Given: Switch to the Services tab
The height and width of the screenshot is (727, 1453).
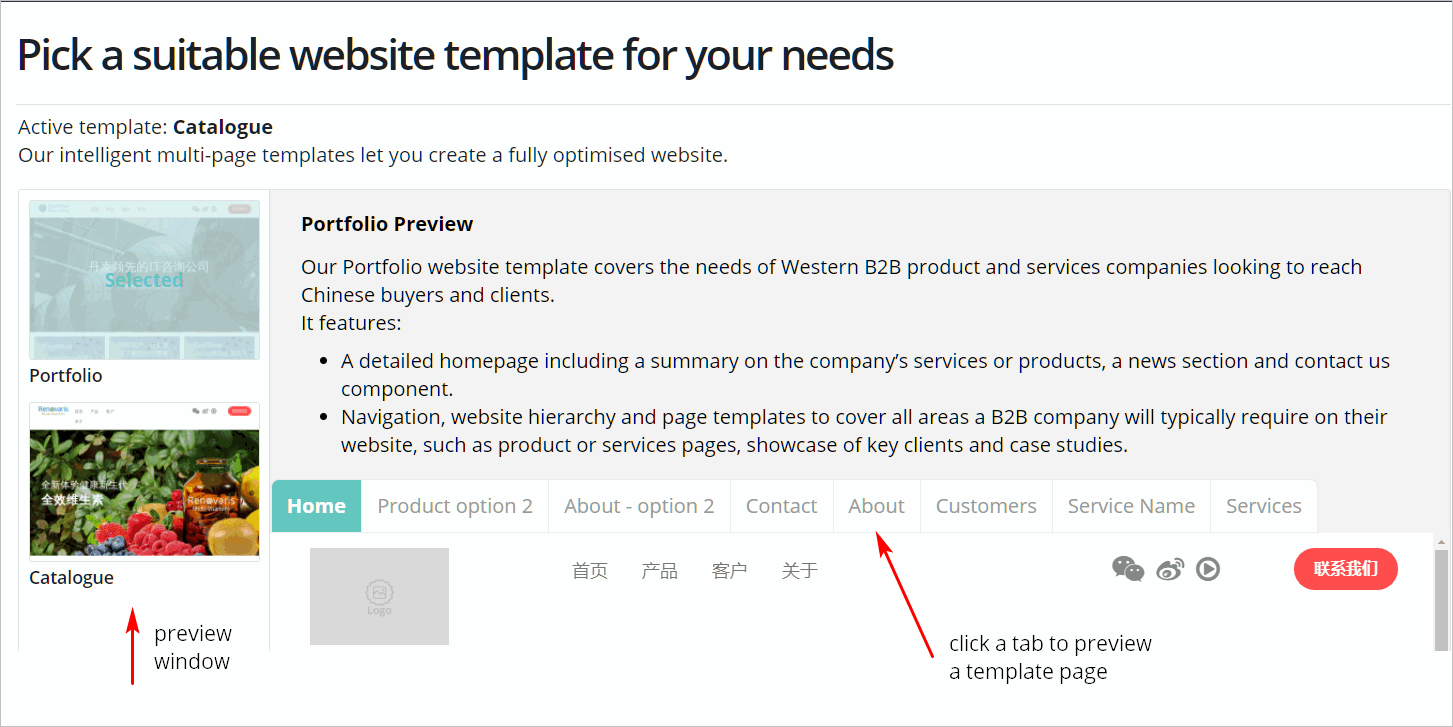Looking at the screenshot, I should pos(1263,506).
